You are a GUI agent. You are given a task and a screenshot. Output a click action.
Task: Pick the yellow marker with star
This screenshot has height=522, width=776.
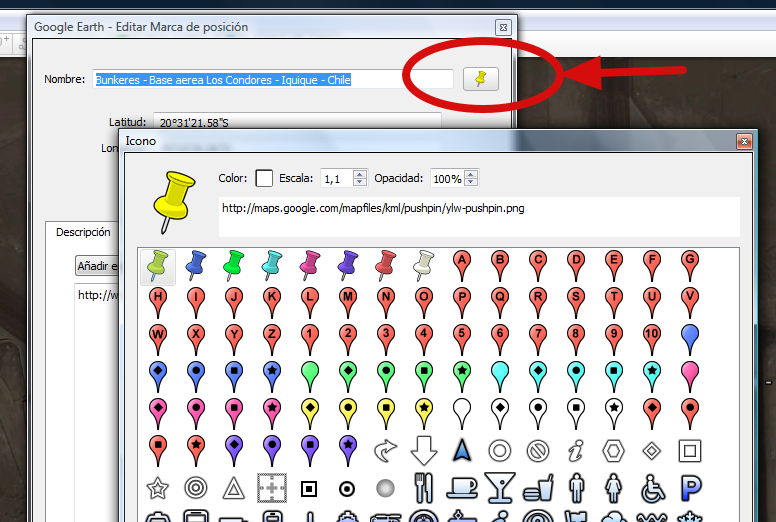[424, 414]
